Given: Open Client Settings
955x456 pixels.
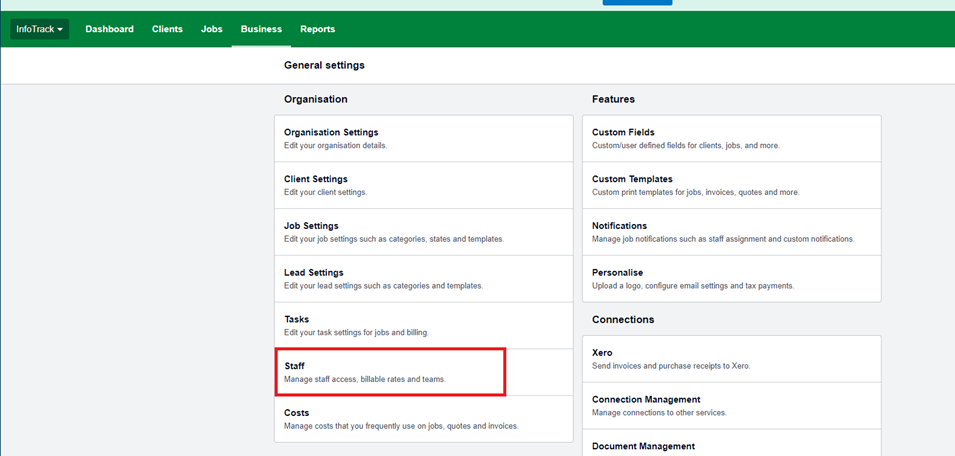Looking at the screenshot, I should 315,179.
